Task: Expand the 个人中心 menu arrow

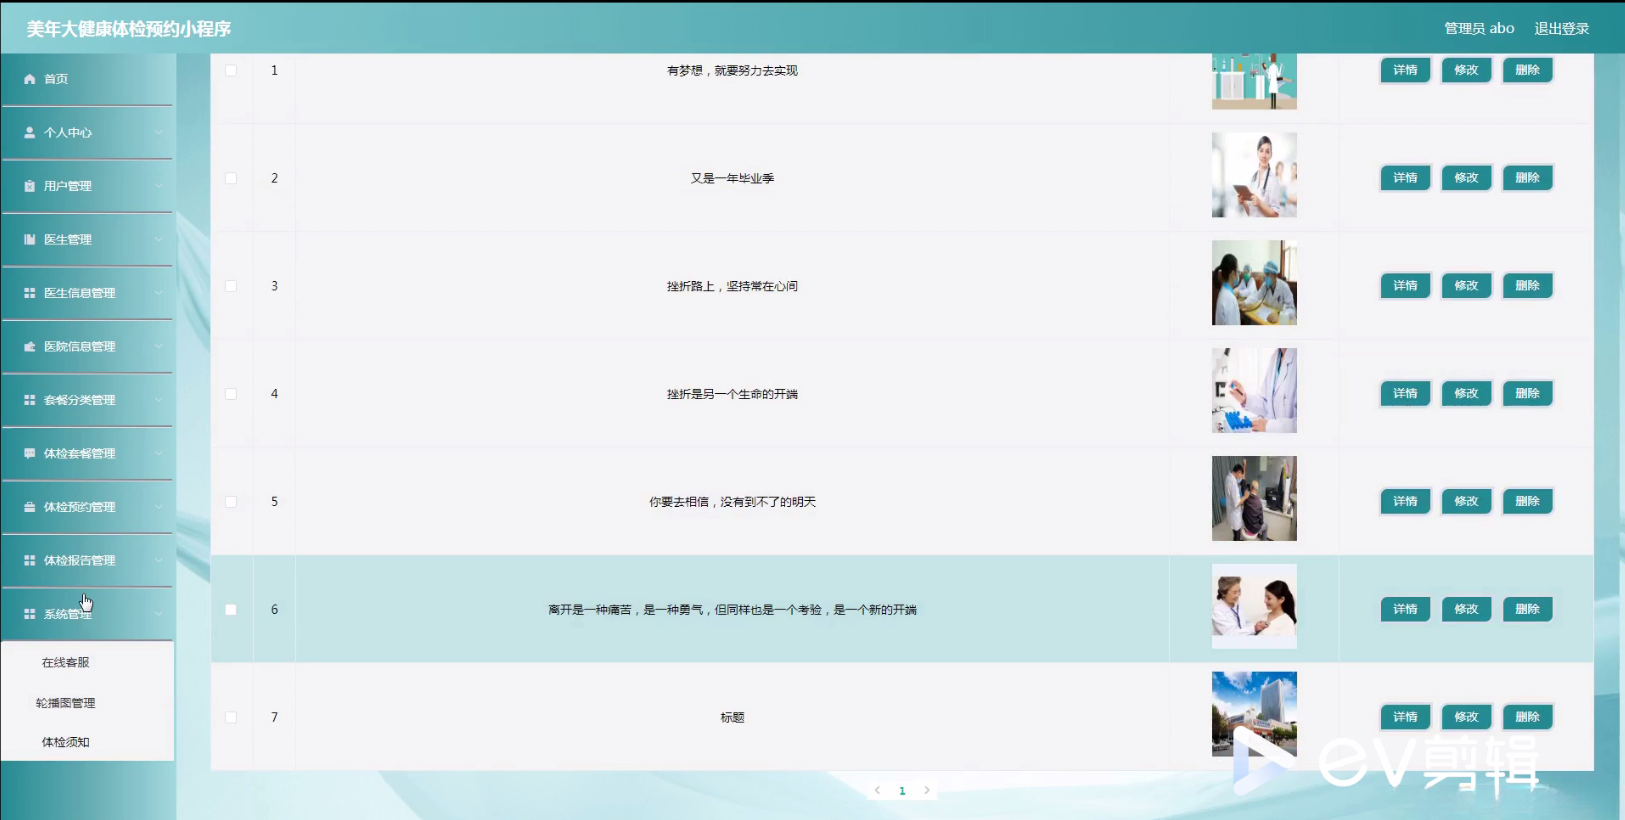Action: [x=158, y=132]
